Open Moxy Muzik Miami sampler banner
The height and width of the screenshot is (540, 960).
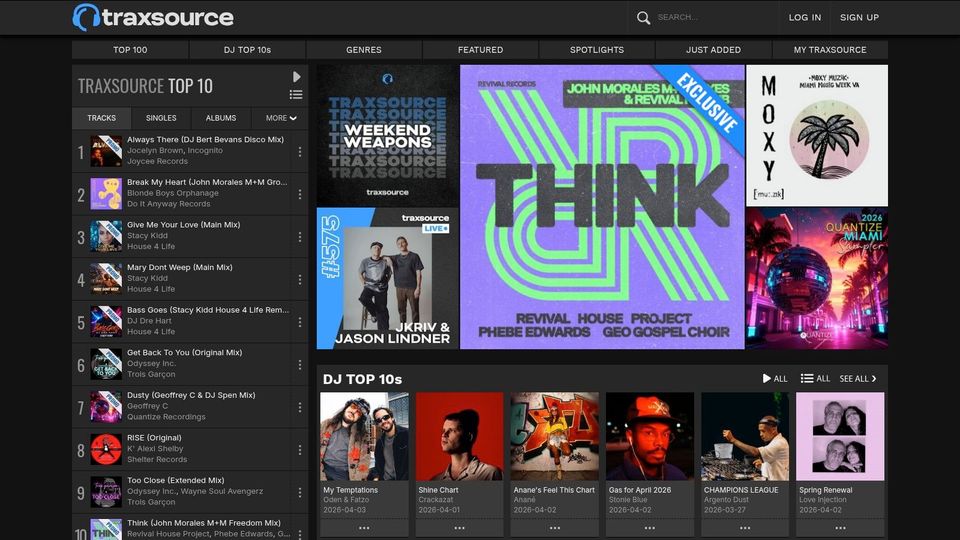[817, 135]
